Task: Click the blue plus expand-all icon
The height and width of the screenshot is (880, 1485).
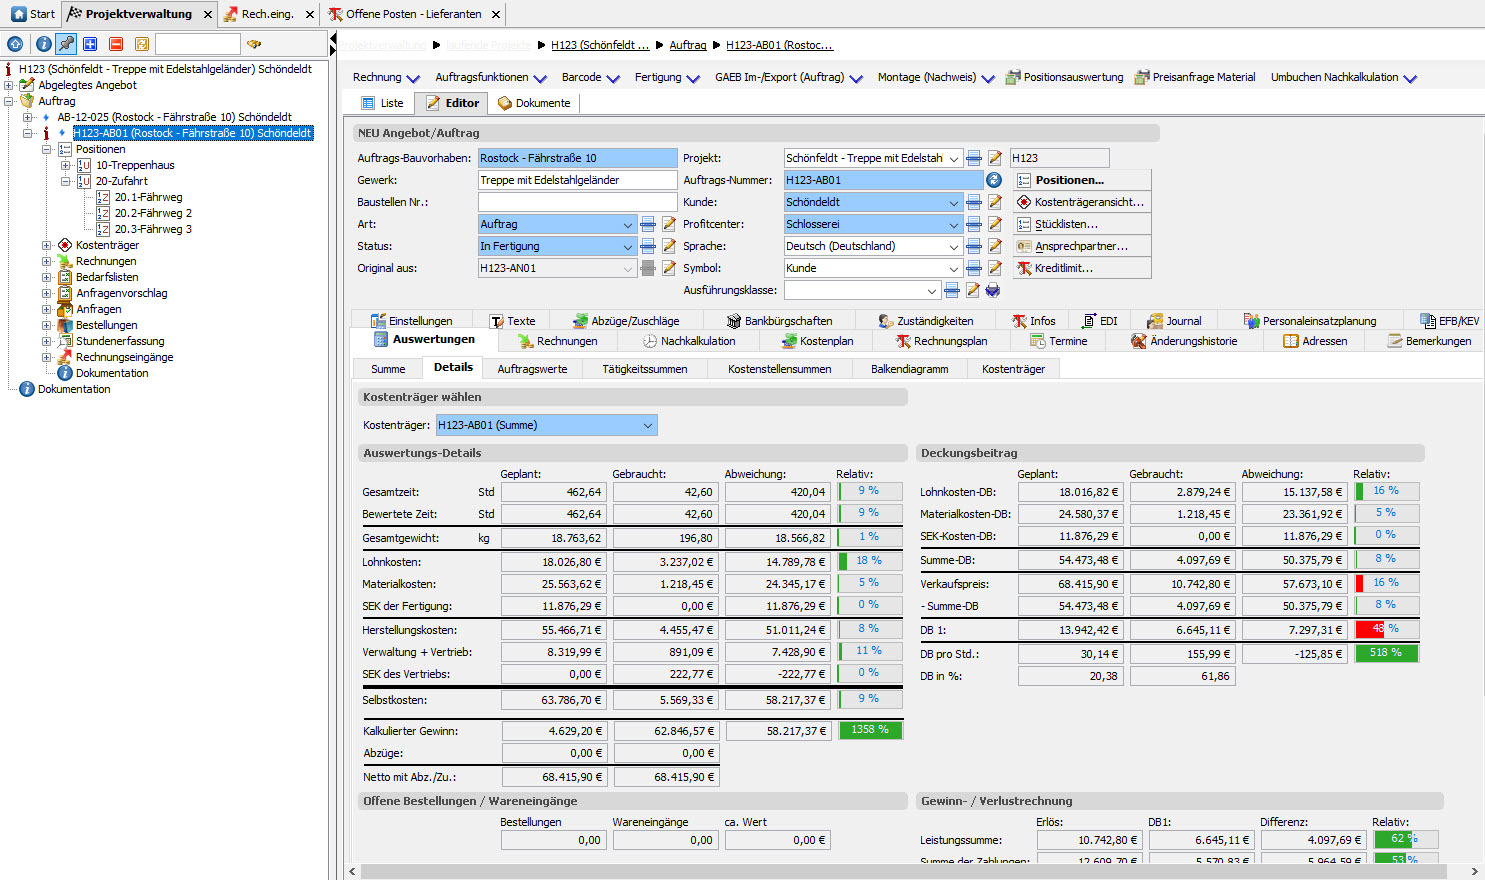Action: point(90,44)
